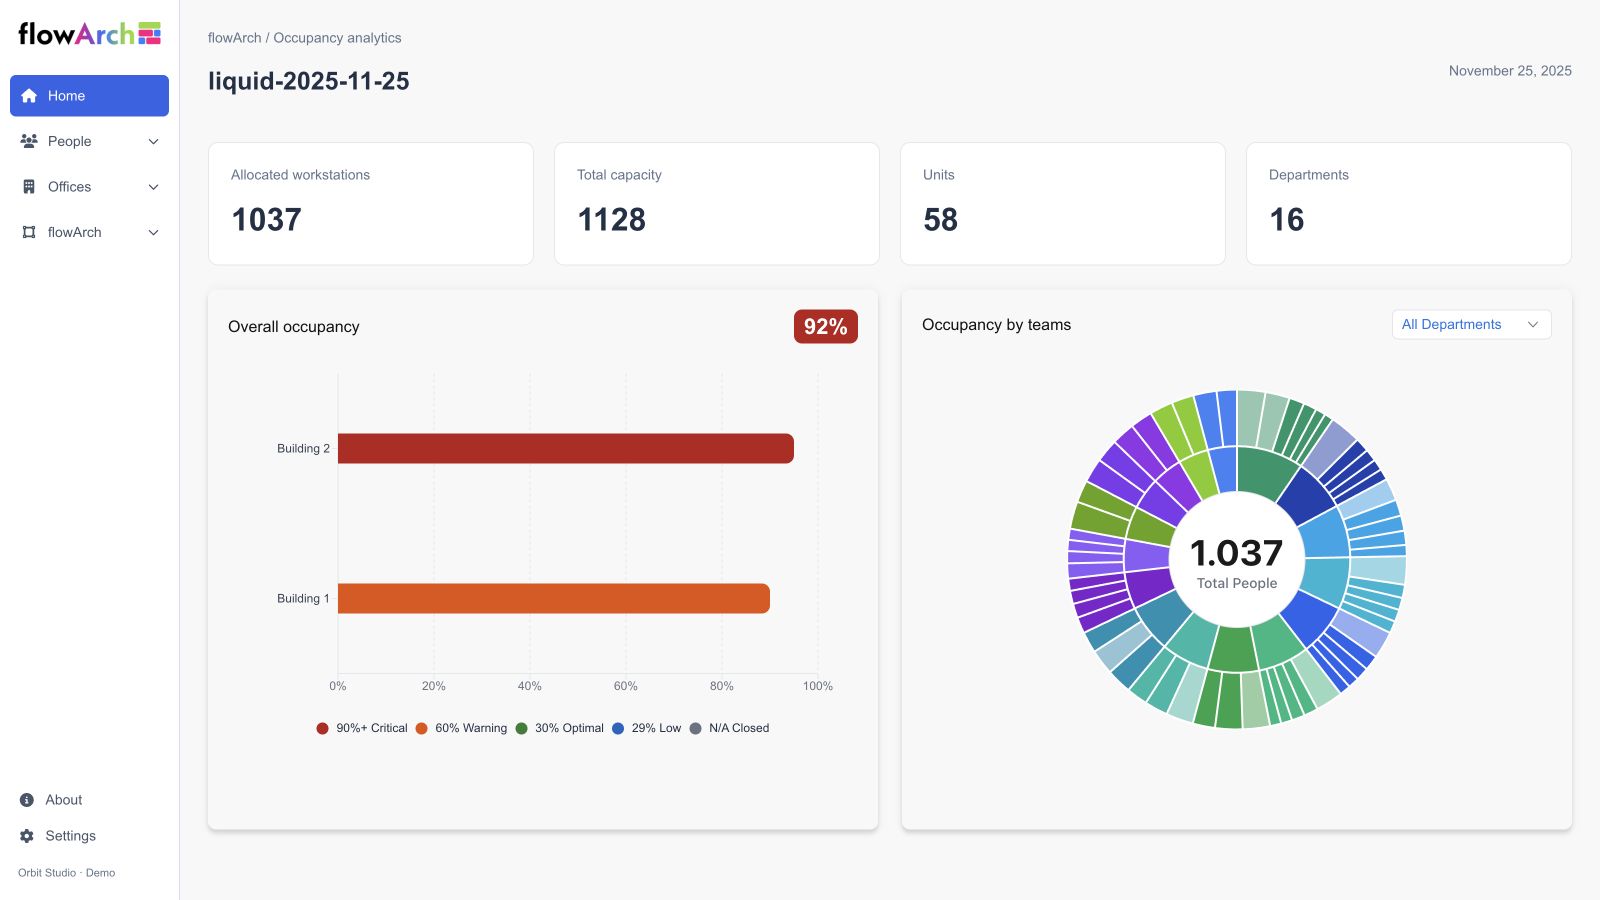Viewport: 1600px width, 900px height.
Task: Expand the People menu chevron
Action: coord(153,142)
